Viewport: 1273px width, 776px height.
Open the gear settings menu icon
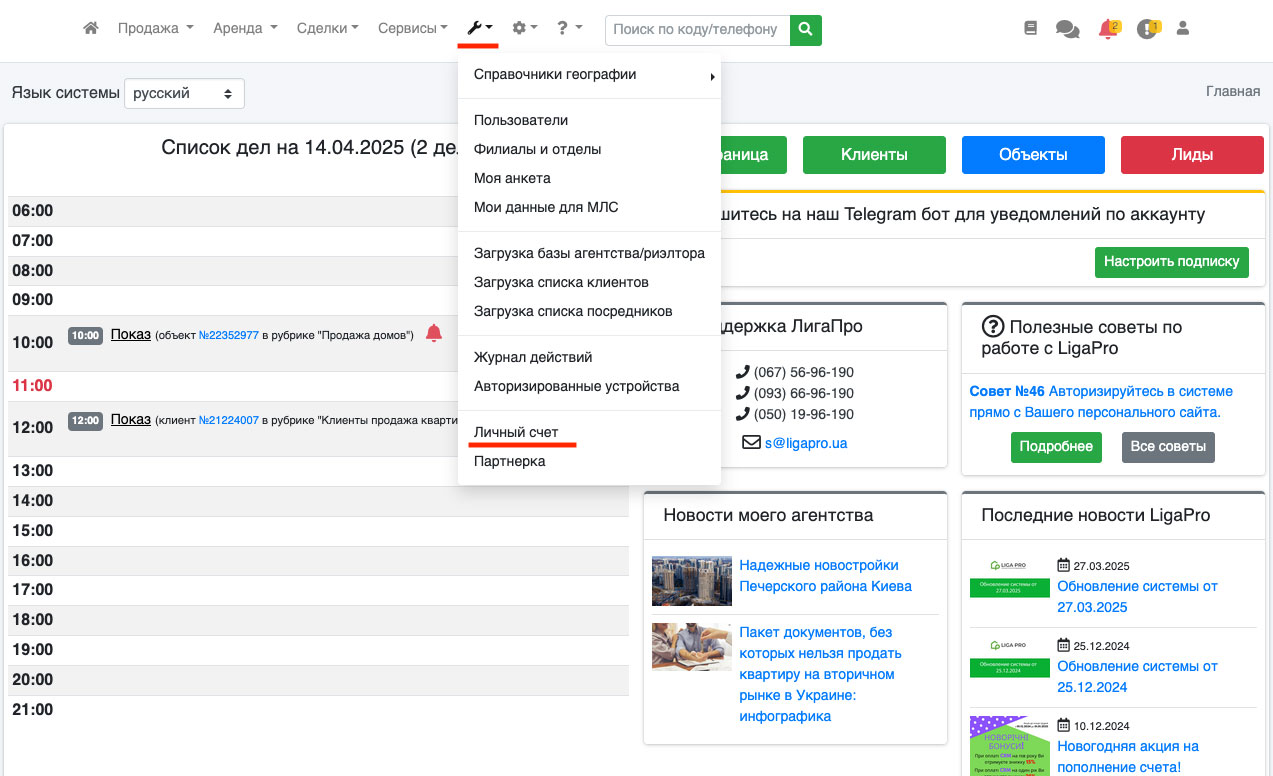tap(524, 29)
